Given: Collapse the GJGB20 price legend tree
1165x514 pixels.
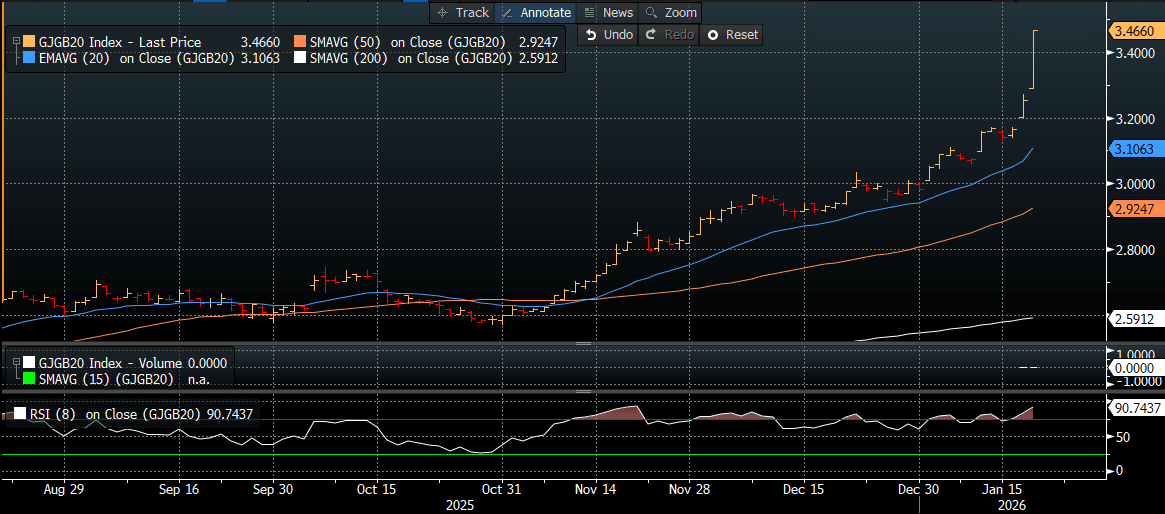Looking at the screenshot, I should 16,42.
